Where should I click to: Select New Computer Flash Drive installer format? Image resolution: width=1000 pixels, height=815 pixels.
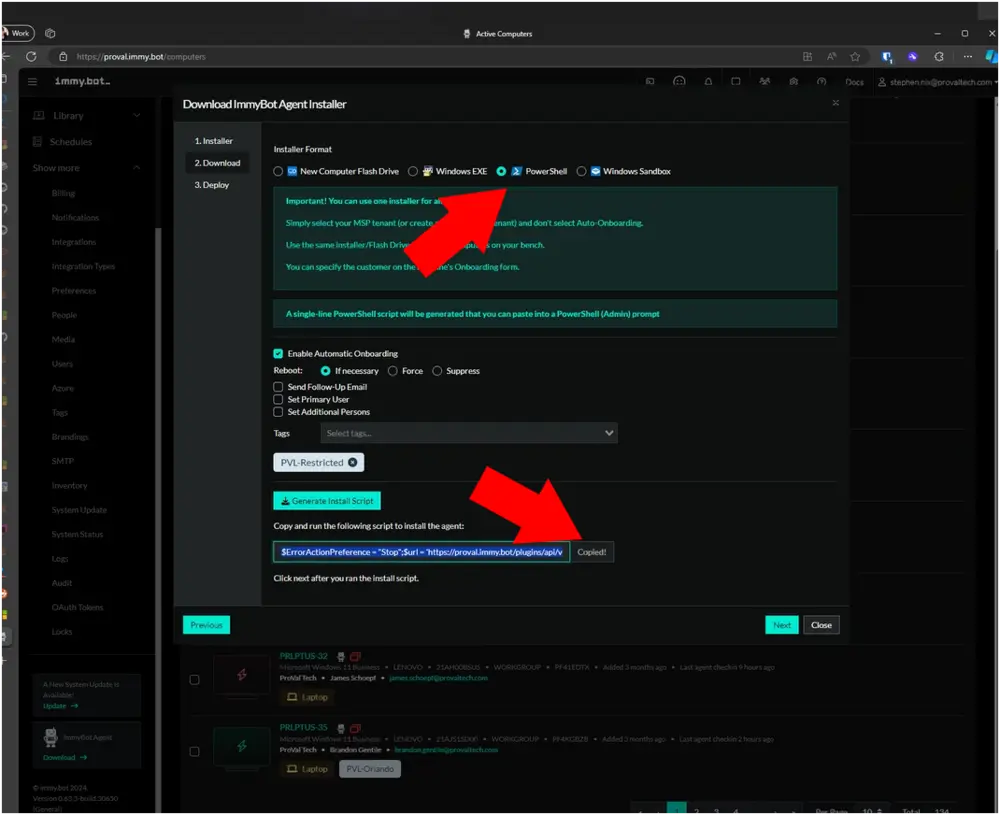[277, 172]
